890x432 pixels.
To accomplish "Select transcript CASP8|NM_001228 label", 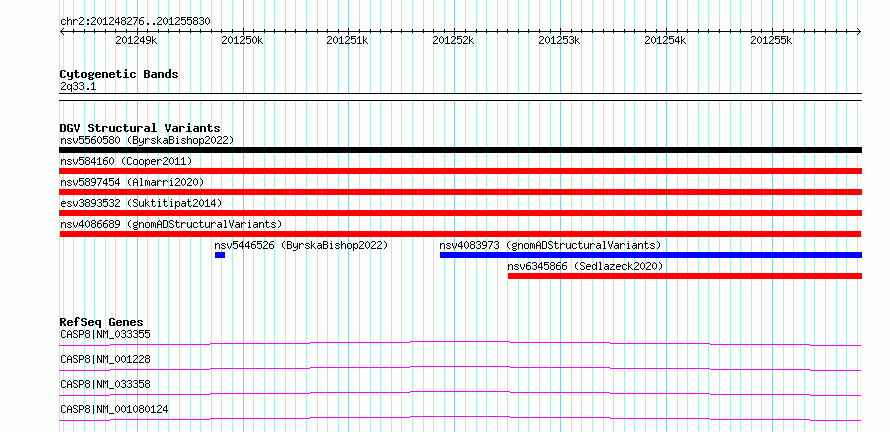I will (x=105, y=359).
